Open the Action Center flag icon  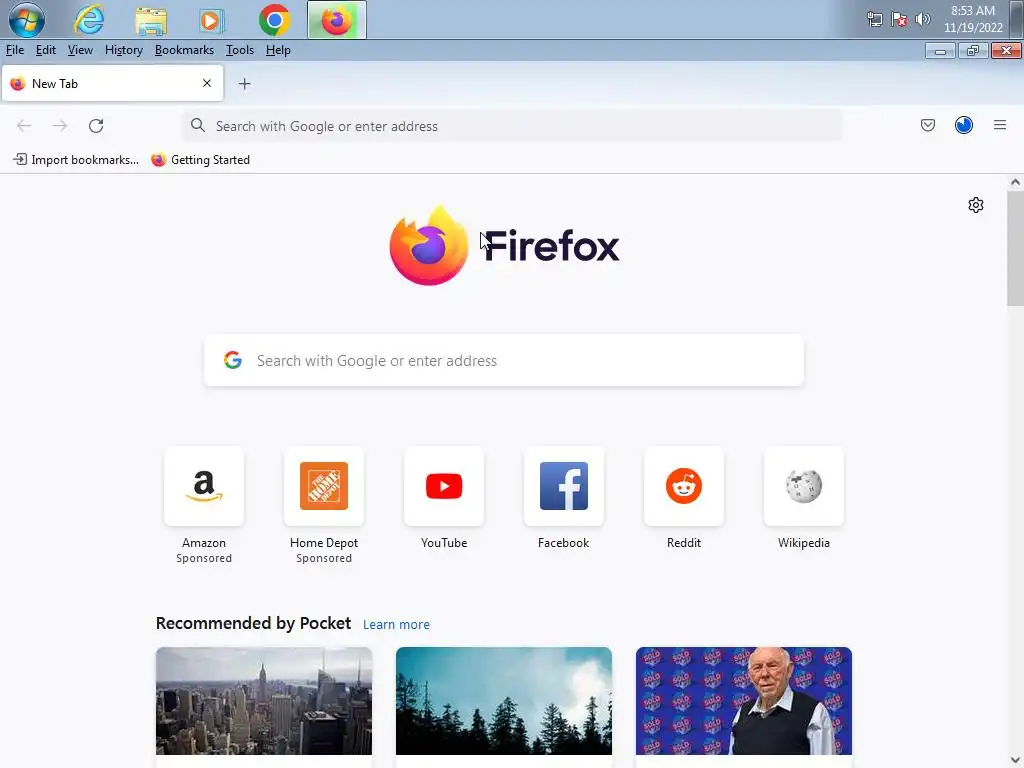[x=899, y=19]
